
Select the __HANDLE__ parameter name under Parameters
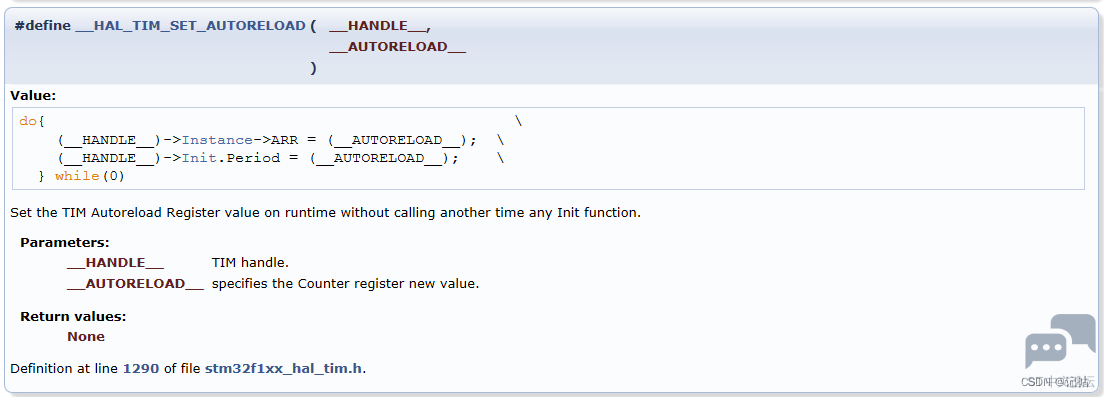click(x=115, y=263)
